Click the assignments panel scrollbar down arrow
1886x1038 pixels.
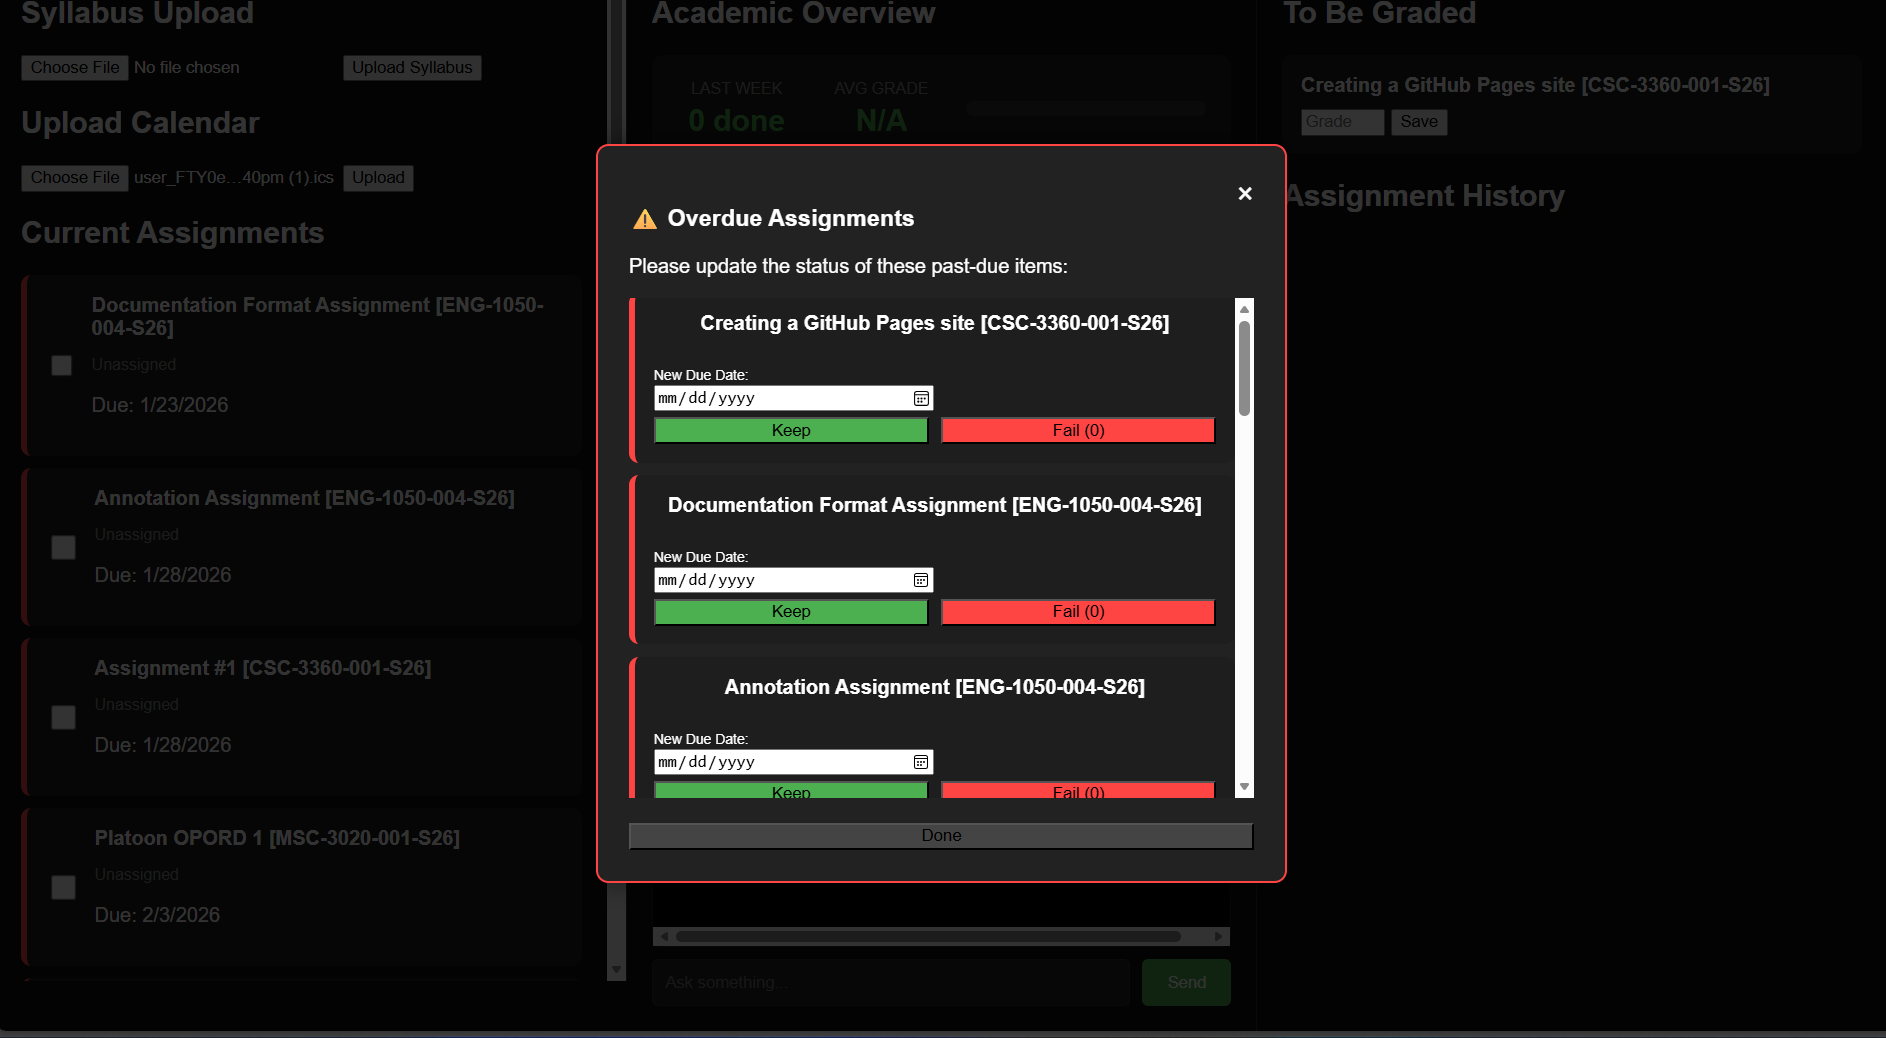[616, 970]
